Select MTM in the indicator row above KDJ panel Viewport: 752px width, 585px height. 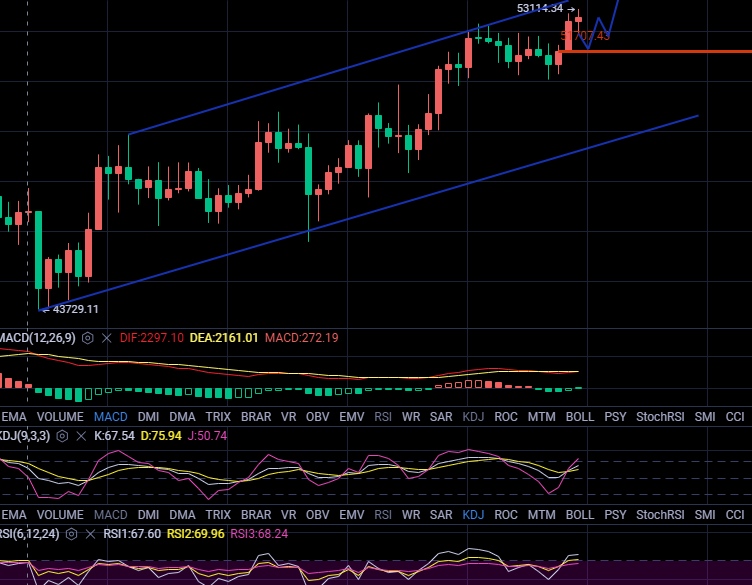[x=541, y=417]
